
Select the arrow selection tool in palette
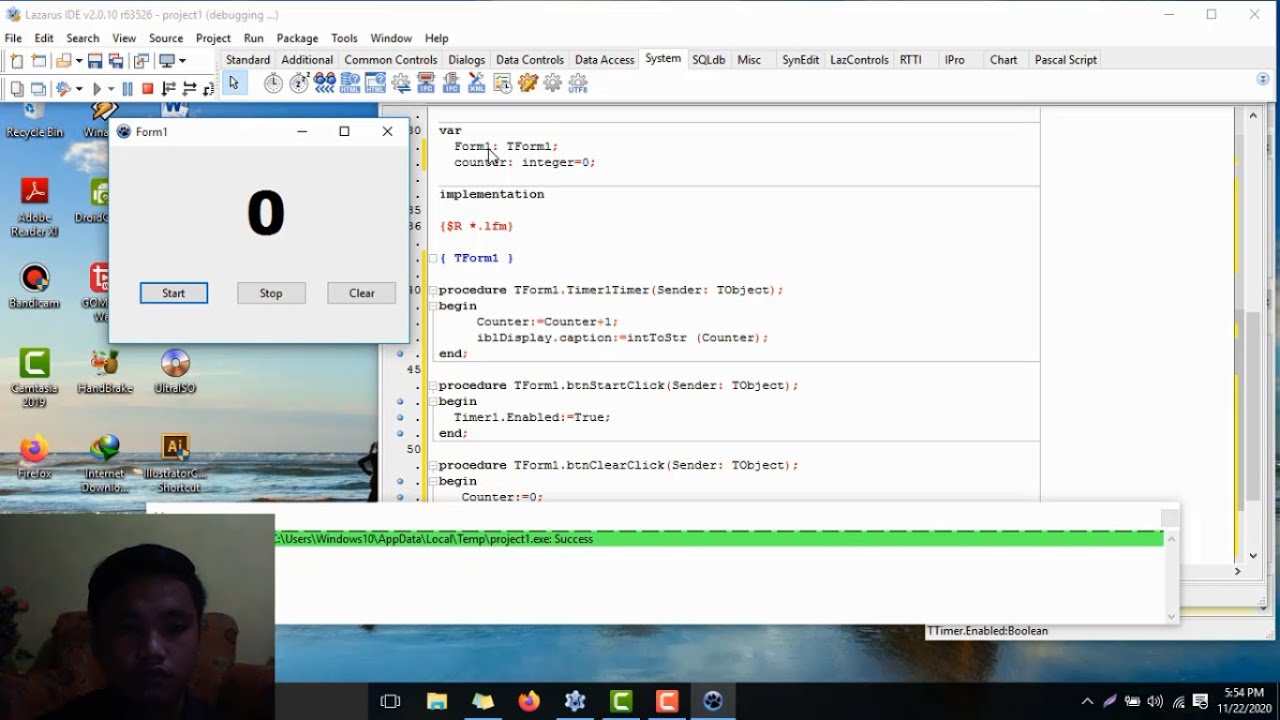click(234, 84)
